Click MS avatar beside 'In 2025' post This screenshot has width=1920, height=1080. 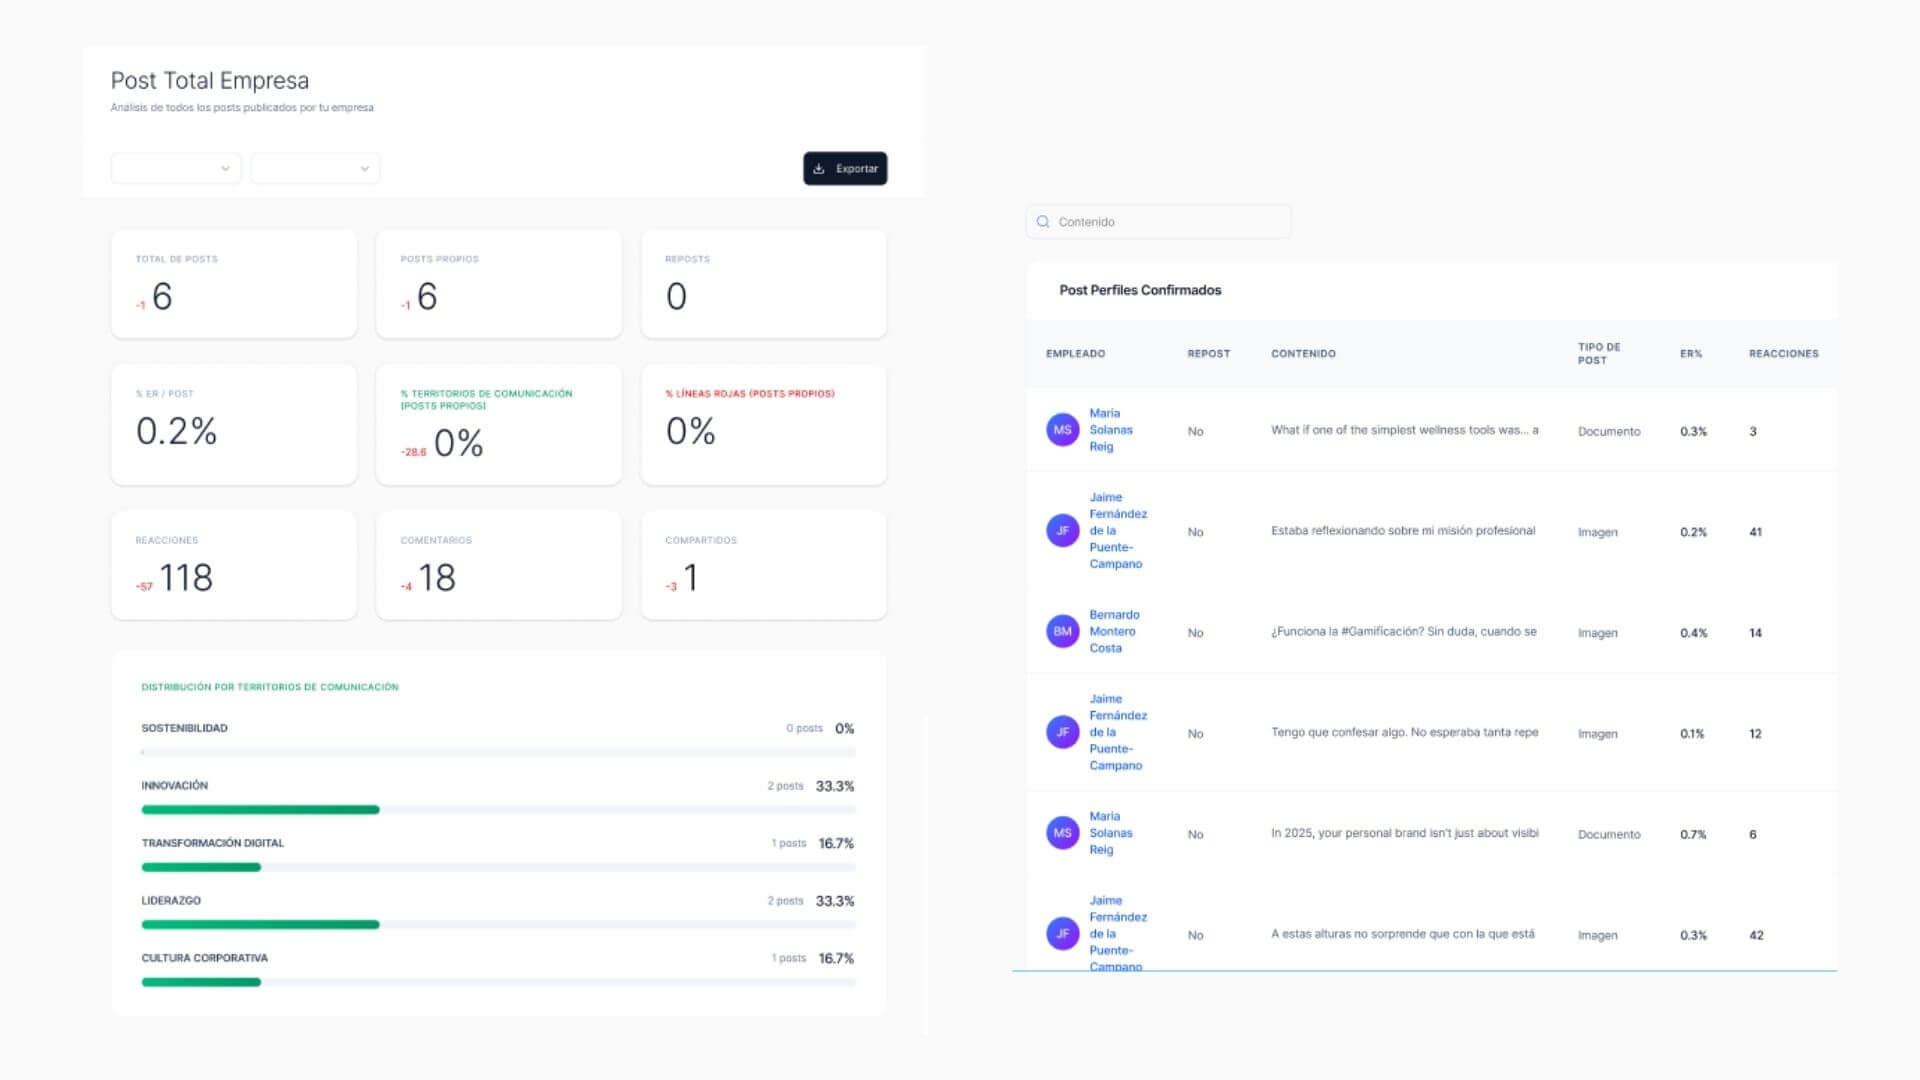pyautogui.click(x=1062, y=833)
